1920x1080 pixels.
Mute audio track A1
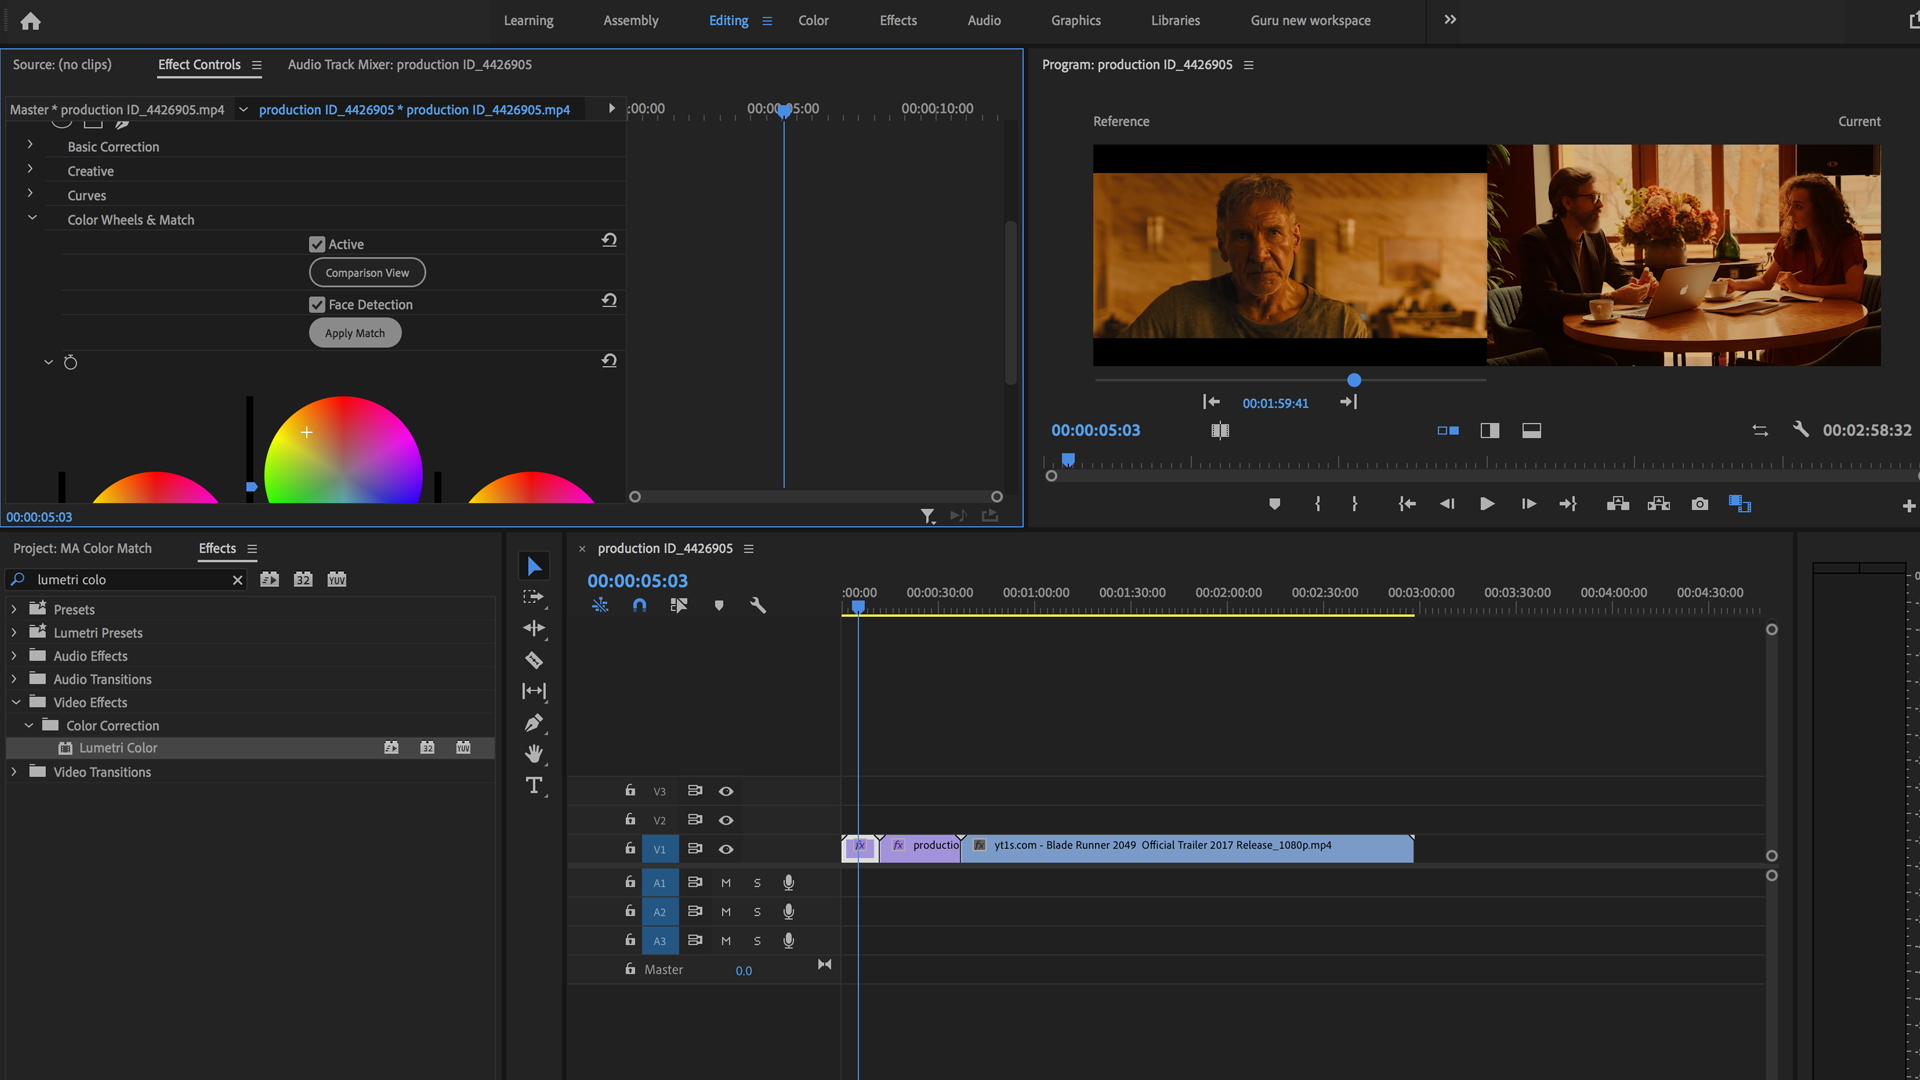point(726,883)
